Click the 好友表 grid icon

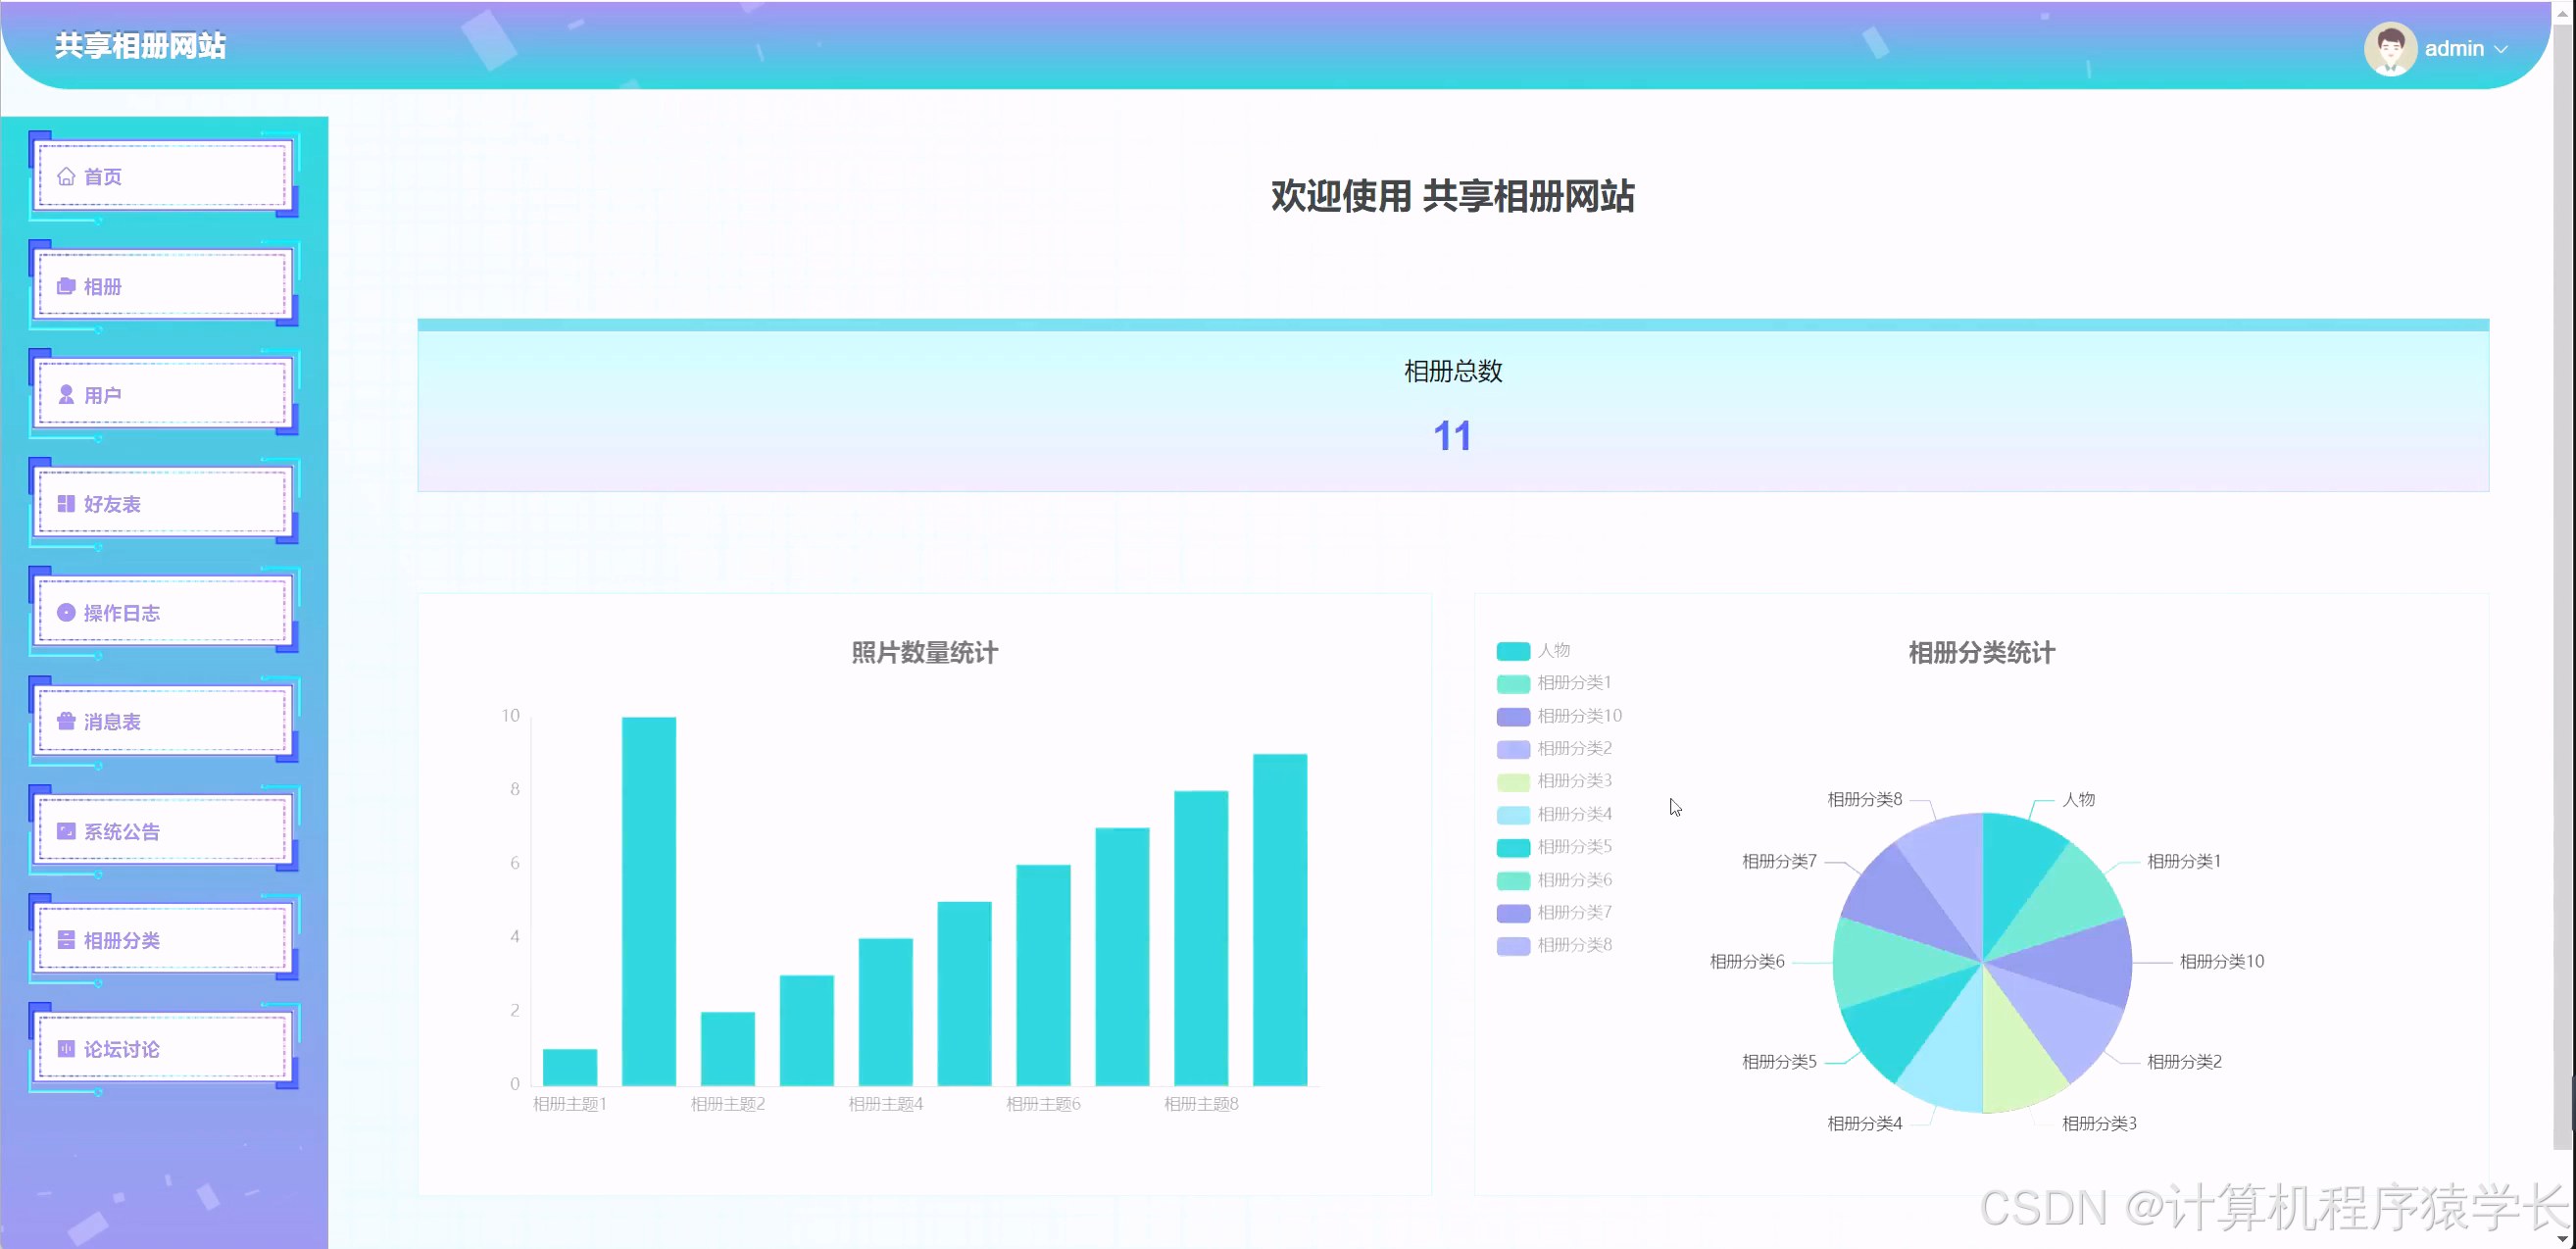pos(66,503)
